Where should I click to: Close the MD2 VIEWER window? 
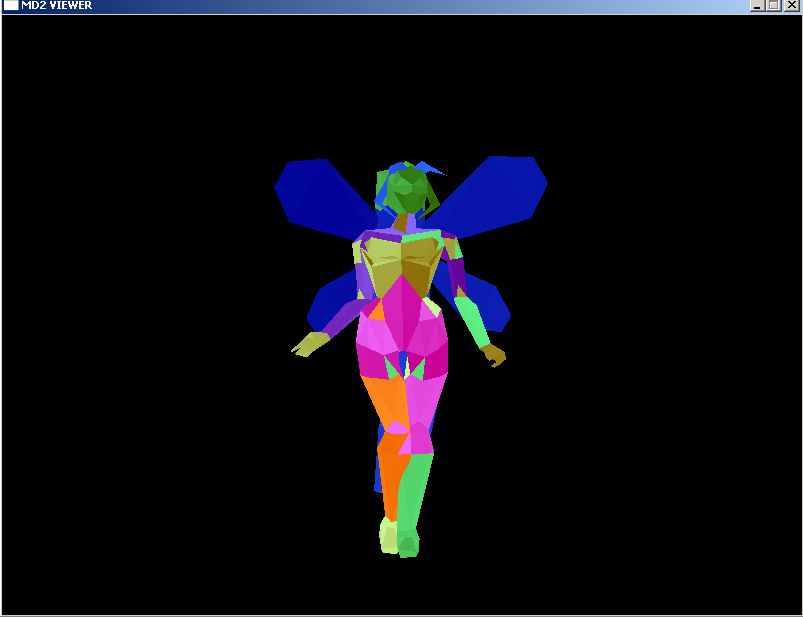792,5
